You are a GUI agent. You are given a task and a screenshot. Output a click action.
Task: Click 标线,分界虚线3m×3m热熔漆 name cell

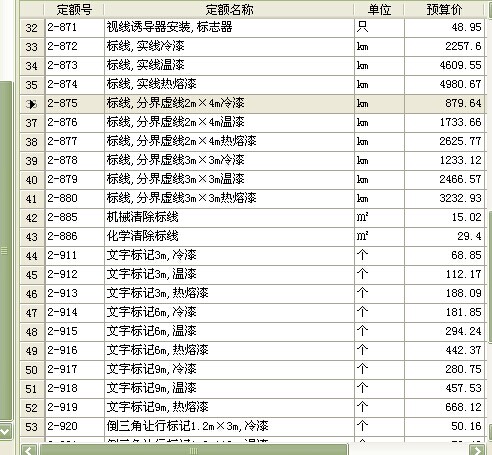point(229,199)
